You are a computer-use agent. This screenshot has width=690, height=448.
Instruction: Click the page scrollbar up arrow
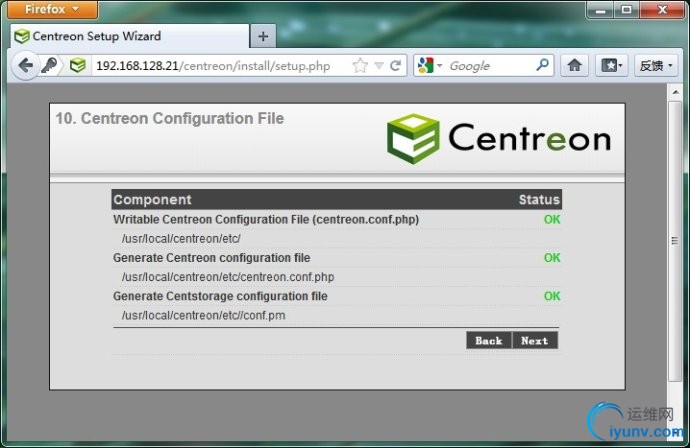(x=675, y=92)
